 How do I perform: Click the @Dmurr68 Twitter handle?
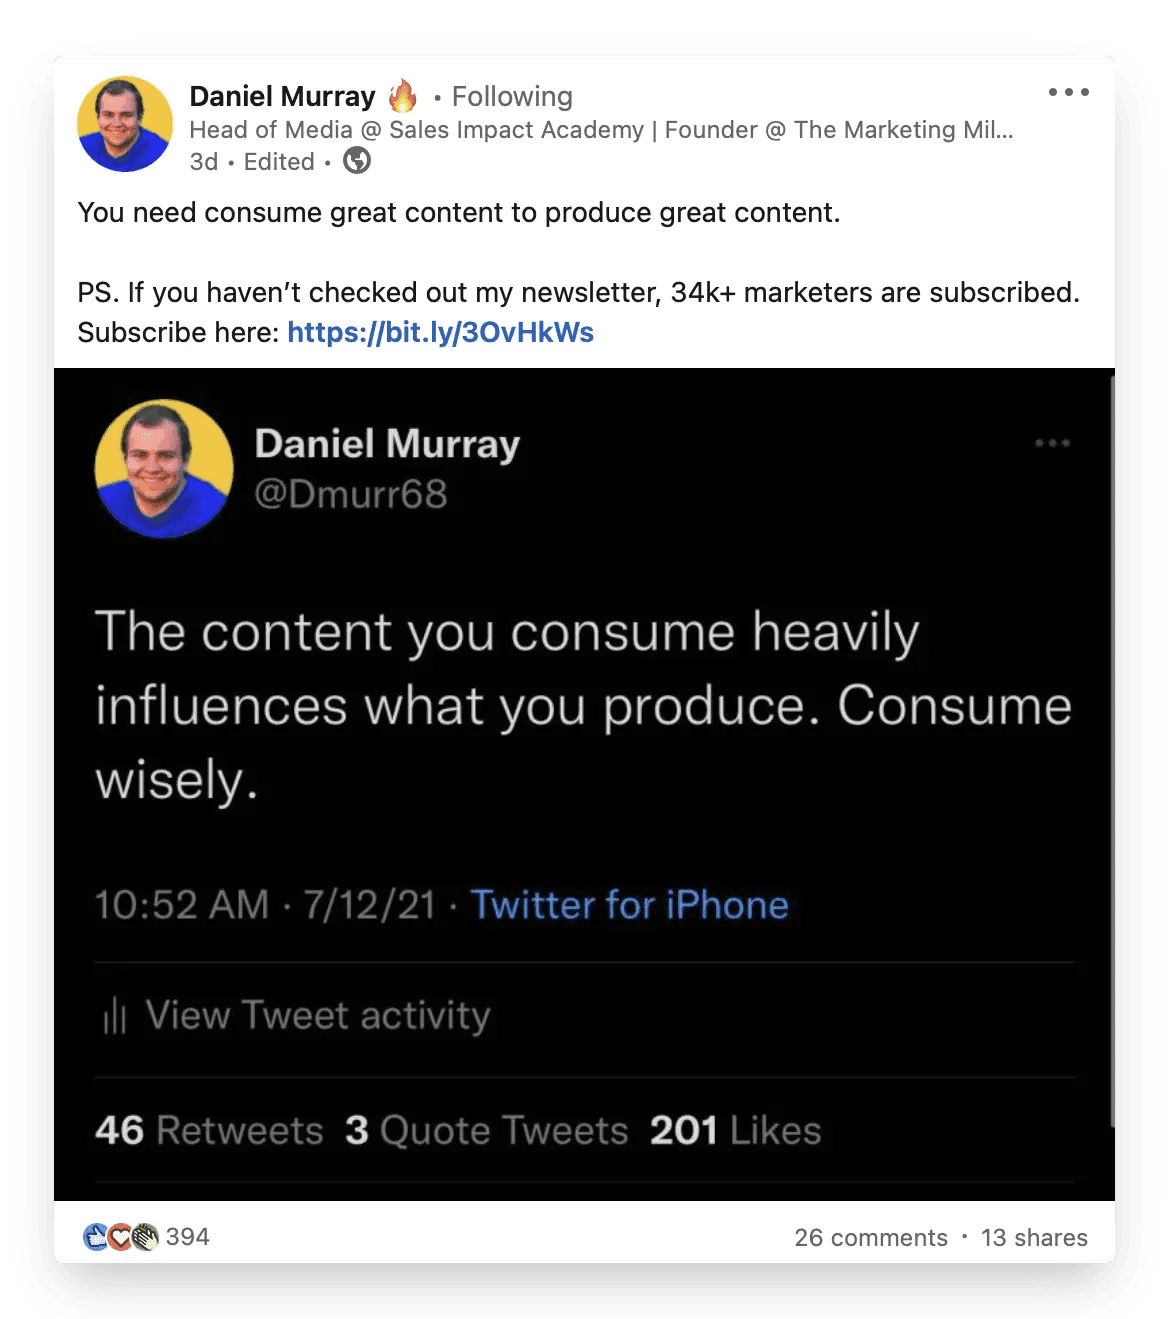tap(351, 494)
